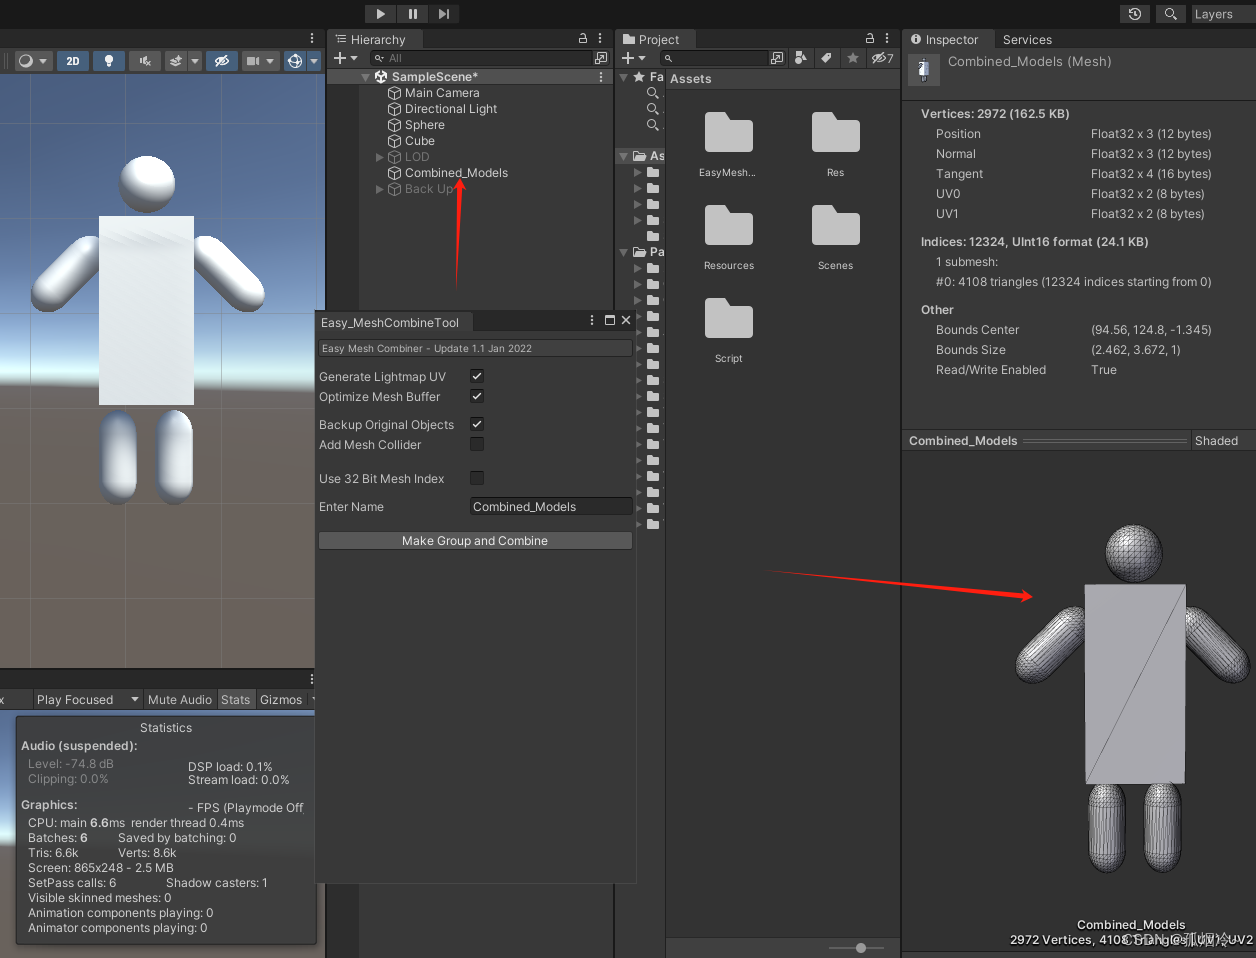The image size is (1256, 958).
Task: Focus the Project search field
Action: click(x=714, y=58)
